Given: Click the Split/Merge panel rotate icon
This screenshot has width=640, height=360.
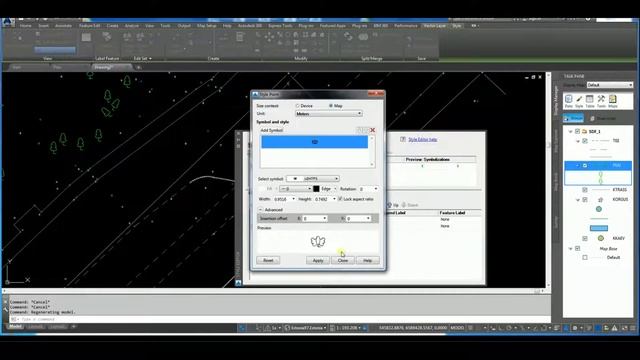Looking at the screenshot, I should click(x=348, y=37).
